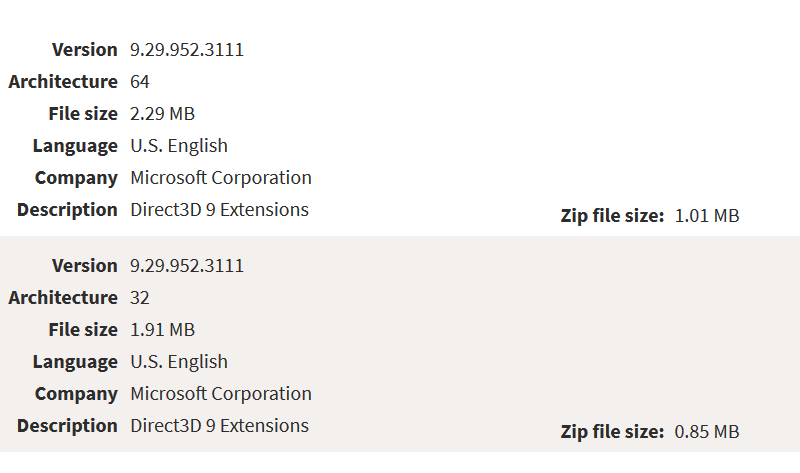Click the Company label in the 64-bit entry
The height and width of the screenshot is (473, 800).
[x=76, y=178]
